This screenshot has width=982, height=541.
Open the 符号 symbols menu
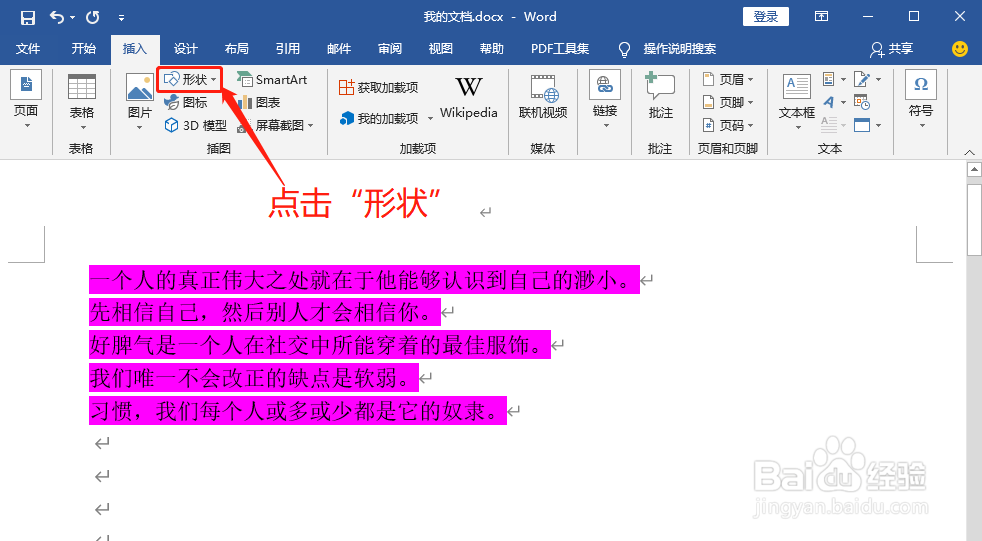coord(921,100)
